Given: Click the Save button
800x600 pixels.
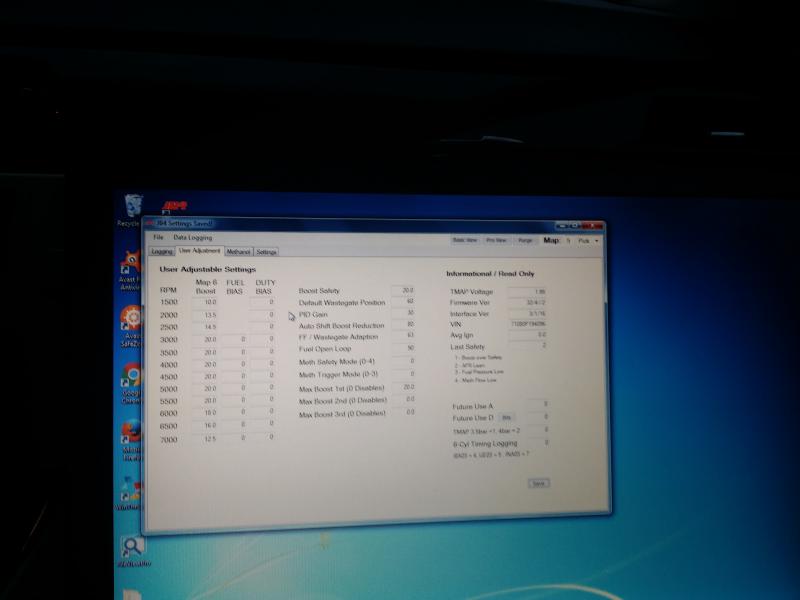Looking at the screenshot, I should pos(539,483).
